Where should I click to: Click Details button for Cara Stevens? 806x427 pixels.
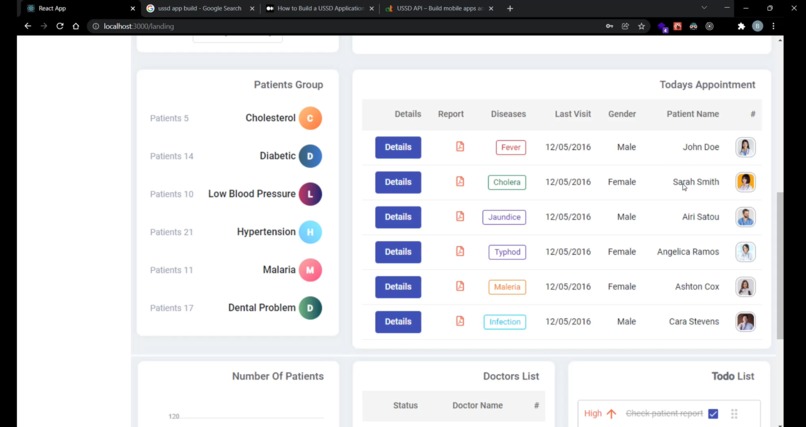pos(398,322)
